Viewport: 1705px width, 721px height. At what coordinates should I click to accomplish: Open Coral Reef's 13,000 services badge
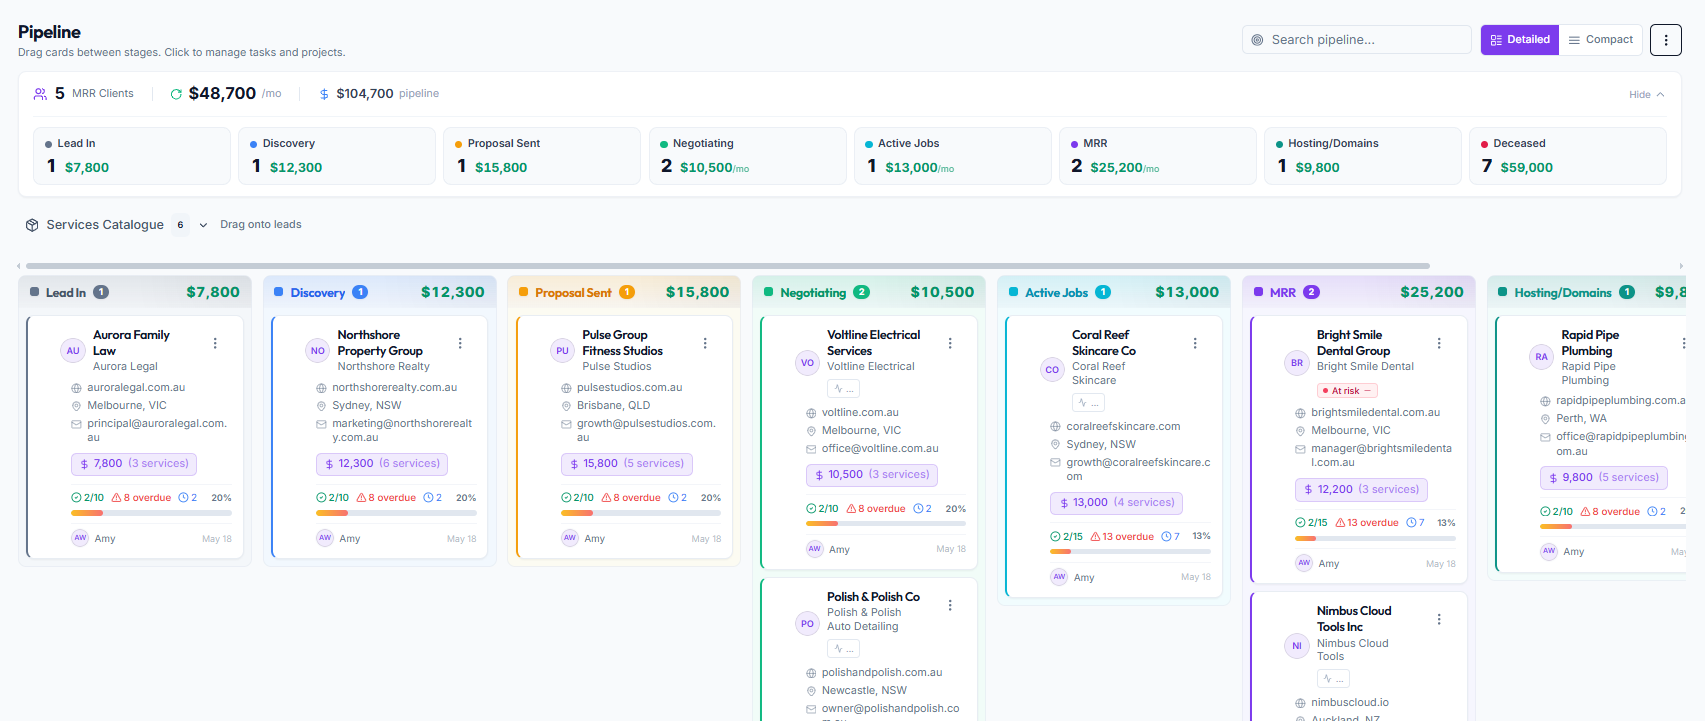(1117, 503)
